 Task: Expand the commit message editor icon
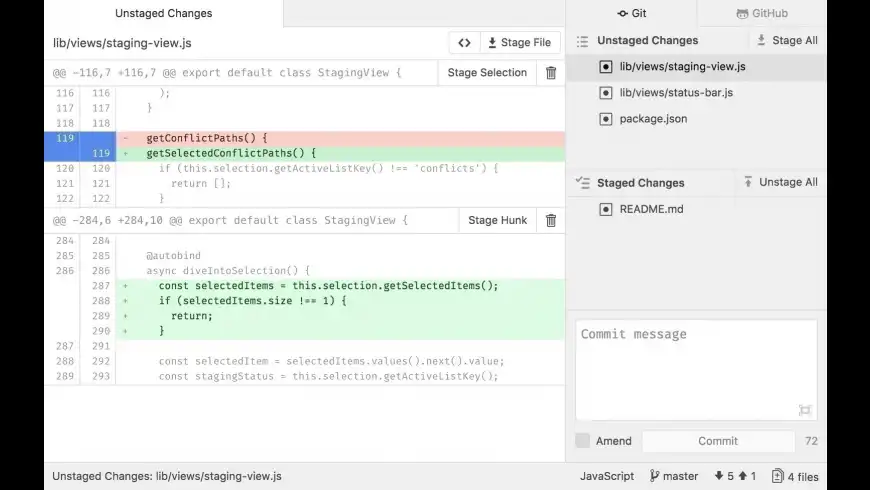805,410
